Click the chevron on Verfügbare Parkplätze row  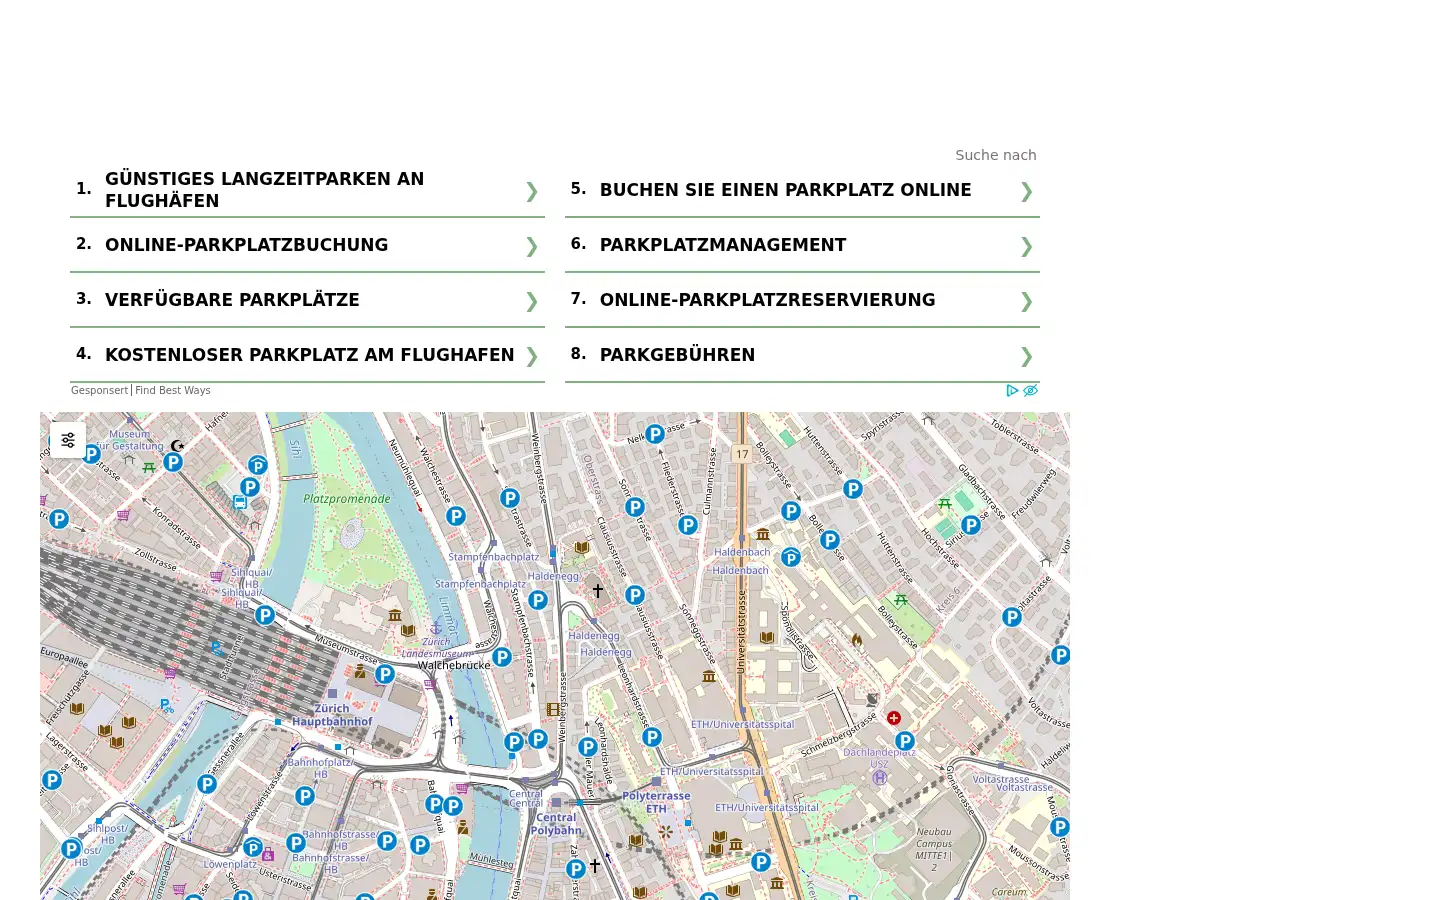(532, 301)
